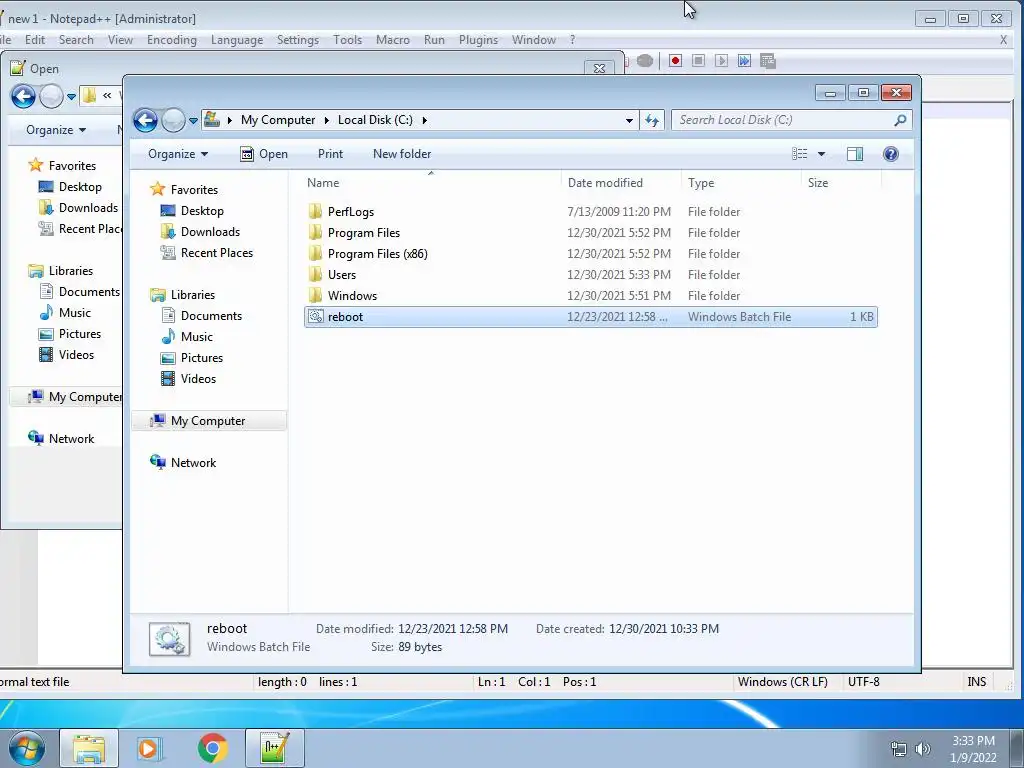The height and width of the screenshot is (768, 1024).
Task: Click Notepad++ Stop Recording macro icon
Action: (x=698, y=61)
